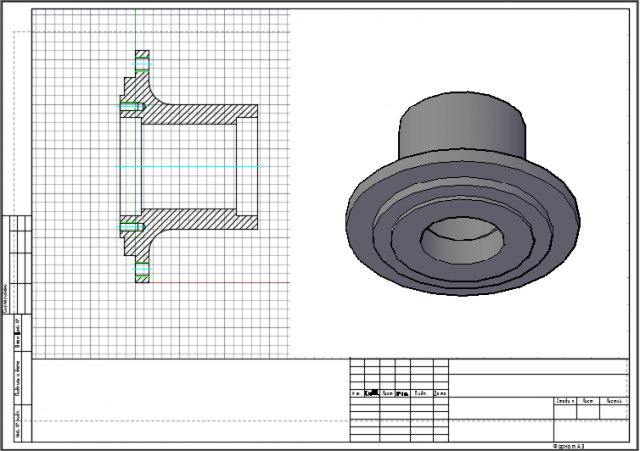
Task: Click the "Изм." column header in the revision table
Action: 357,393
